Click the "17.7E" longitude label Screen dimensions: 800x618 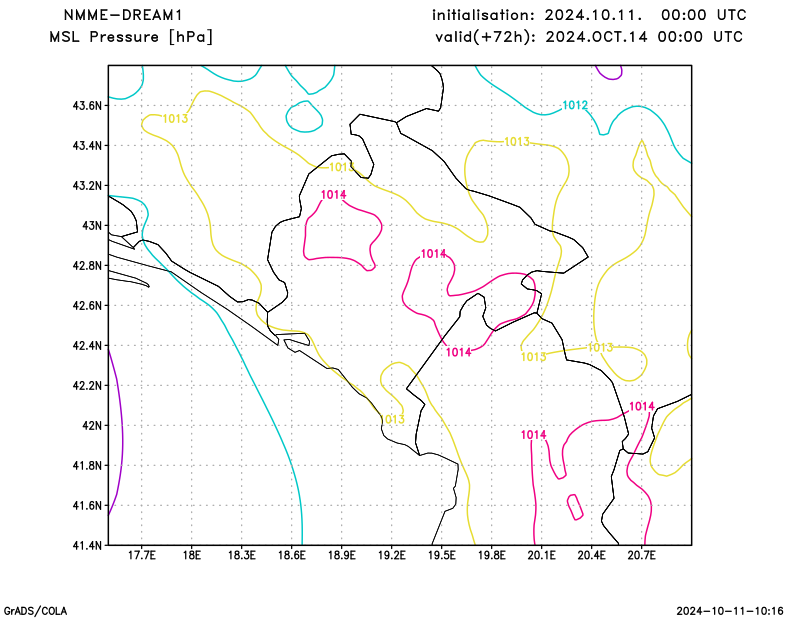[142, 555]
